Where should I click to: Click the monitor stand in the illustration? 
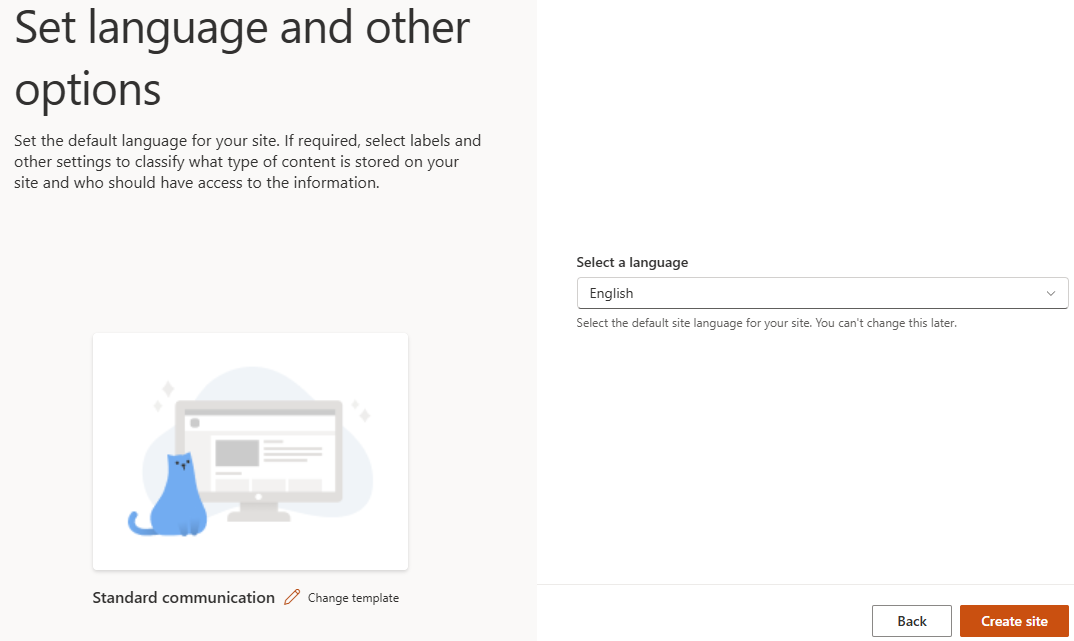coord(259,512)
